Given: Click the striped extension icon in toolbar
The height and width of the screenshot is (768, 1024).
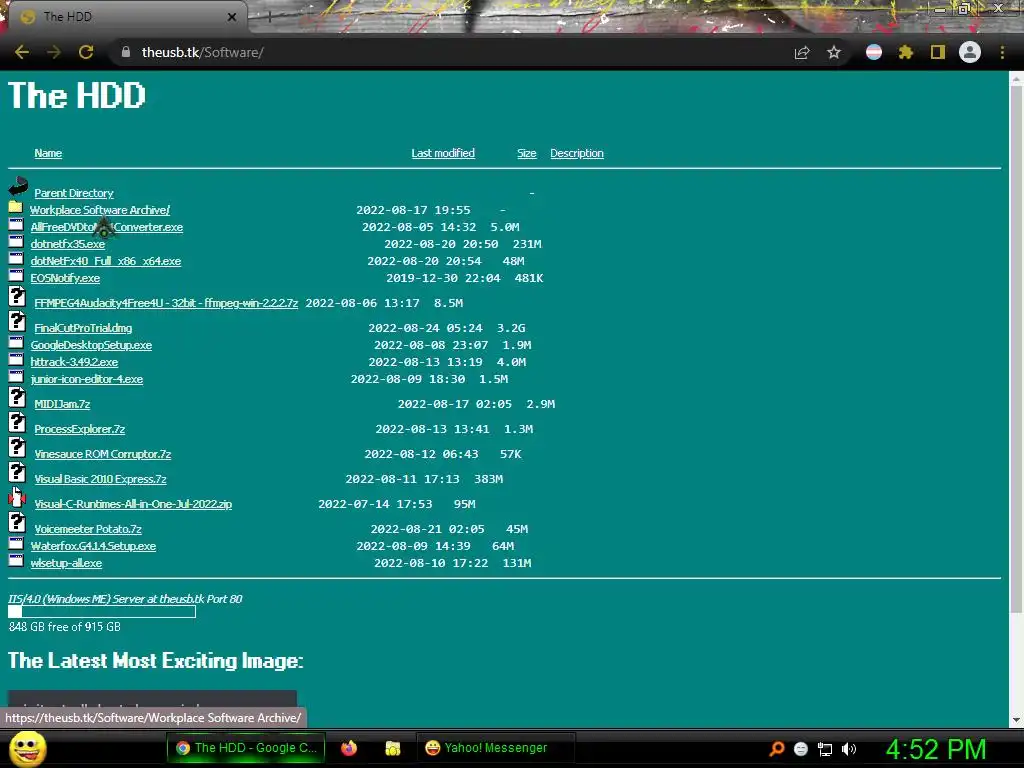Looking at the screenshot, I should [x=874, y=52].
